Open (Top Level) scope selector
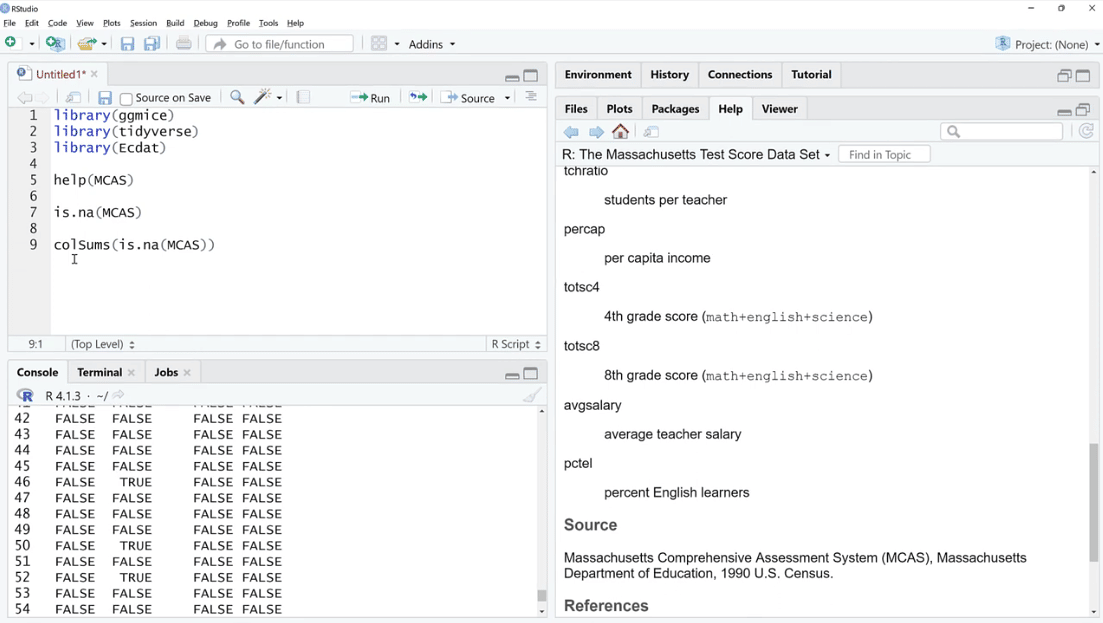The width and height of the screenshot is (1103, 623). [x=103, y=344]
